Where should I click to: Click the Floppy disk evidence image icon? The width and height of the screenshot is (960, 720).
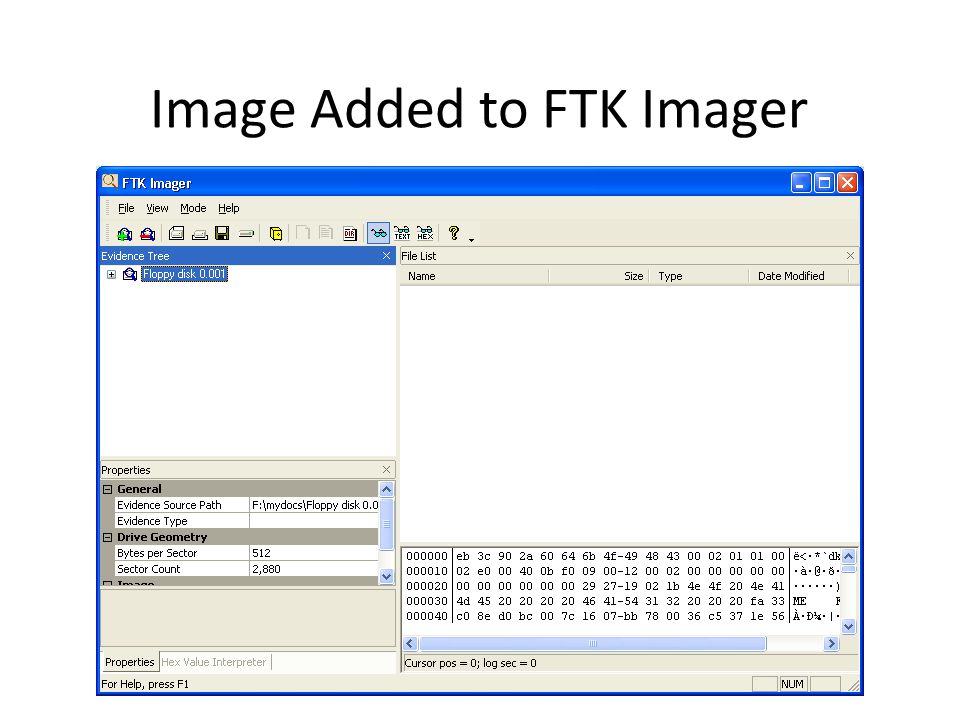click(130, 274)
